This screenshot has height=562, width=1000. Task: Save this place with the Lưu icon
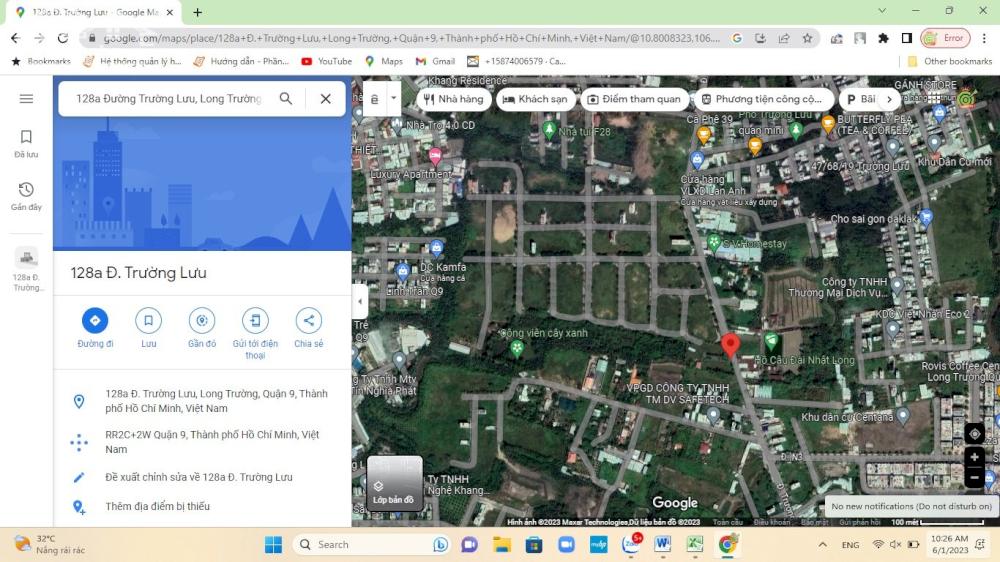click(x=148, y=320)
